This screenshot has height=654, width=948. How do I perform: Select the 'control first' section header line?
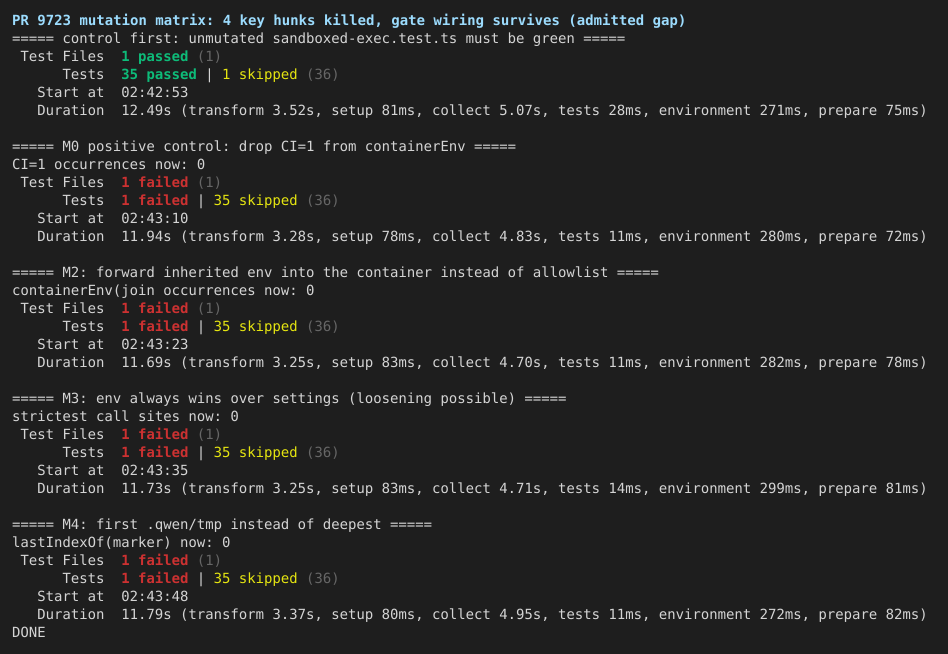[319, 39]
